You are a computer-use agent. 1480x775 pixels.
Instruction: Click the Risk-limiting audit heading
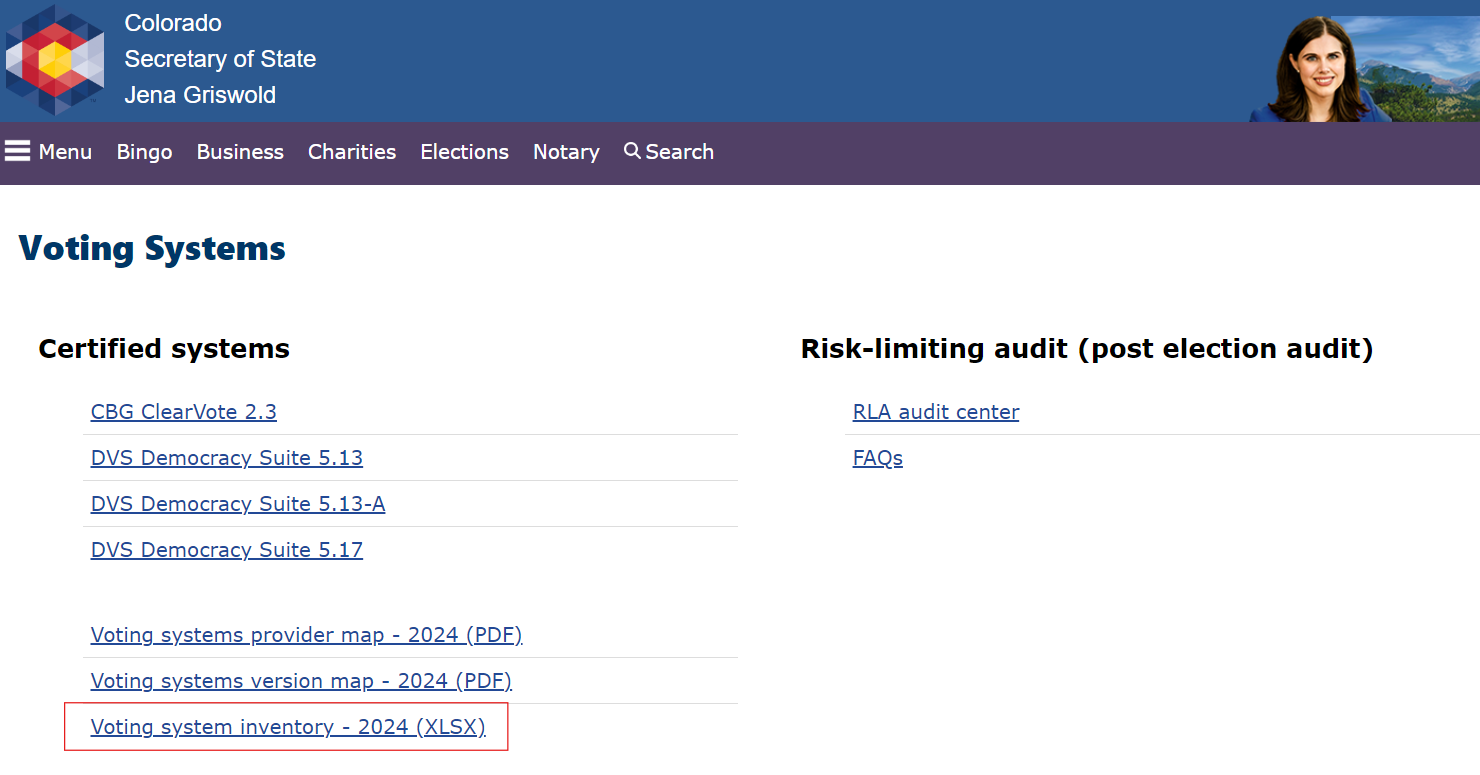tap(1087, 348)
